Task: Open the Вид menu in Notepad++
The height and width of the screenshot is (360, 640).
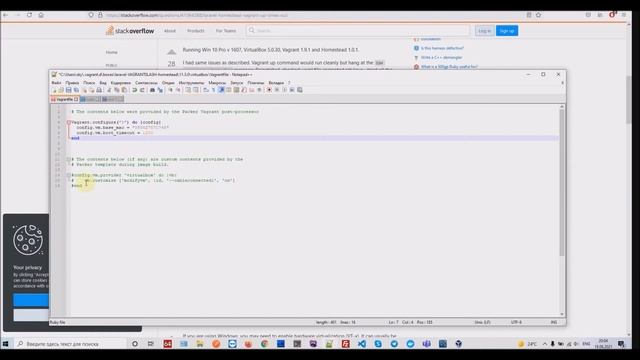Action: [x=103, y=83]
